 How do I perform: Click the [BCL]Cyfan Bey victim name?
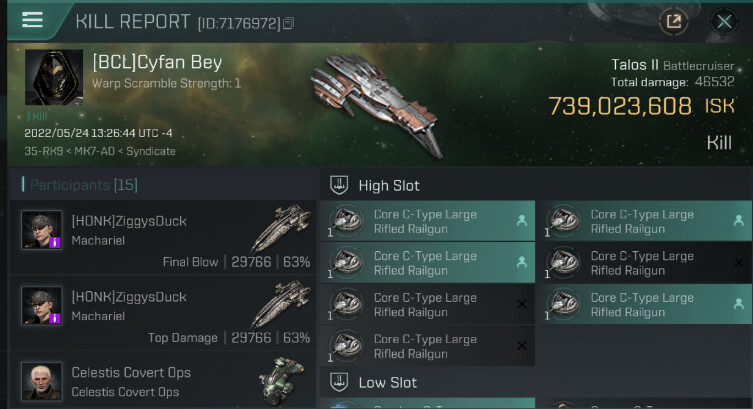[157, 62]
